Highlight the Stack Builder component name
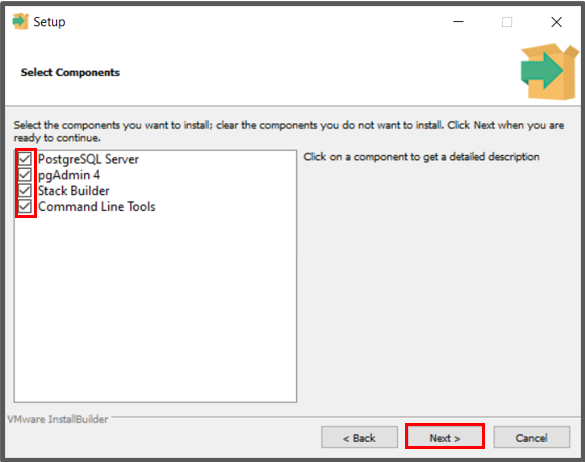 click(74, 191)
